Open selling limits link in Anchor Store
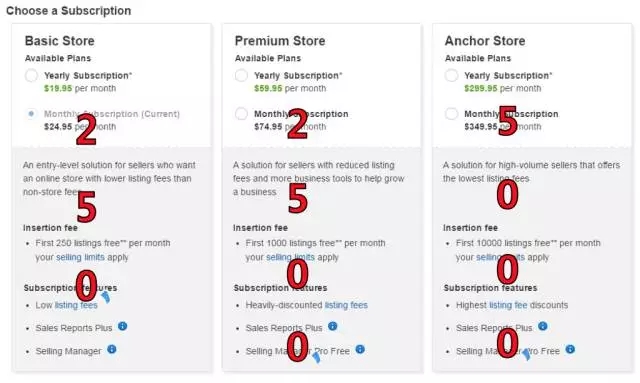640x383 pixels. pos(500,257)
